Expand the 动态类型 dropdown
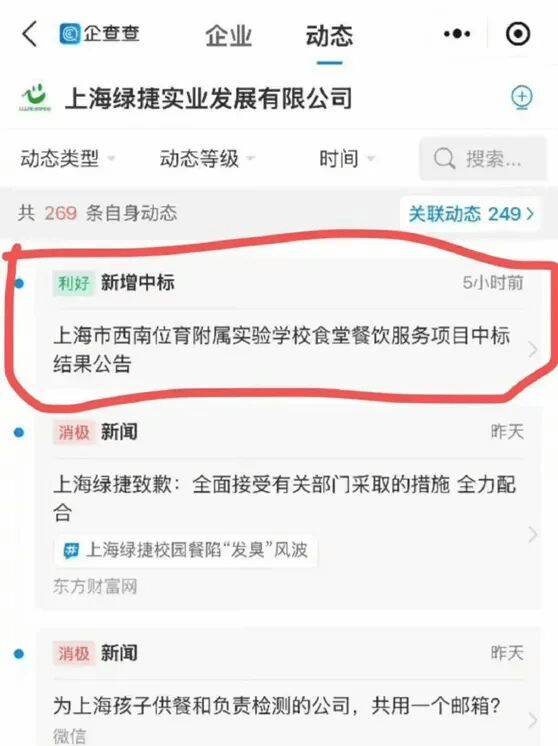558x746 pixels. [67, 158]
